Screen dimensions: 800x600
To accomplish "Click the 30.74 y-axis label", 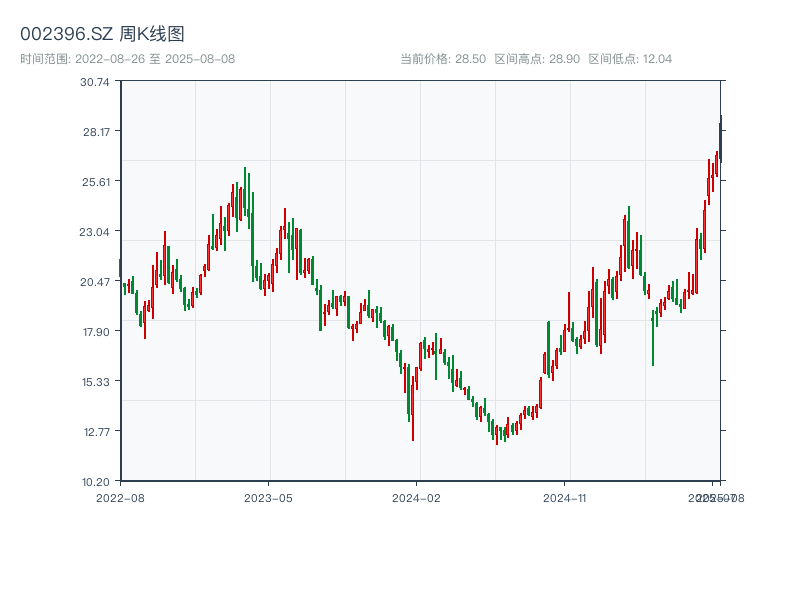I will click(95, 82).
